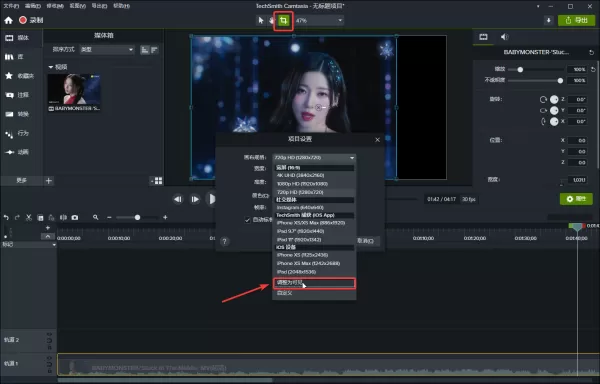Toggle the checkbox in the project settings dialog
This screenshot has width=600, height=384.
point(247,220)
